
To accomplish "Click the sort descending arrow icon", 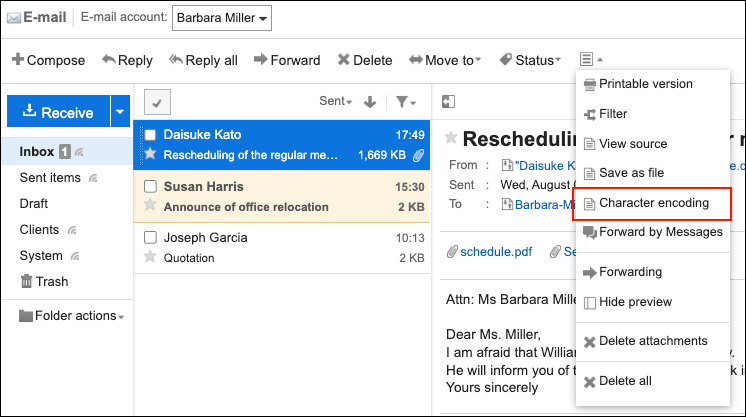I will (370, 102).
